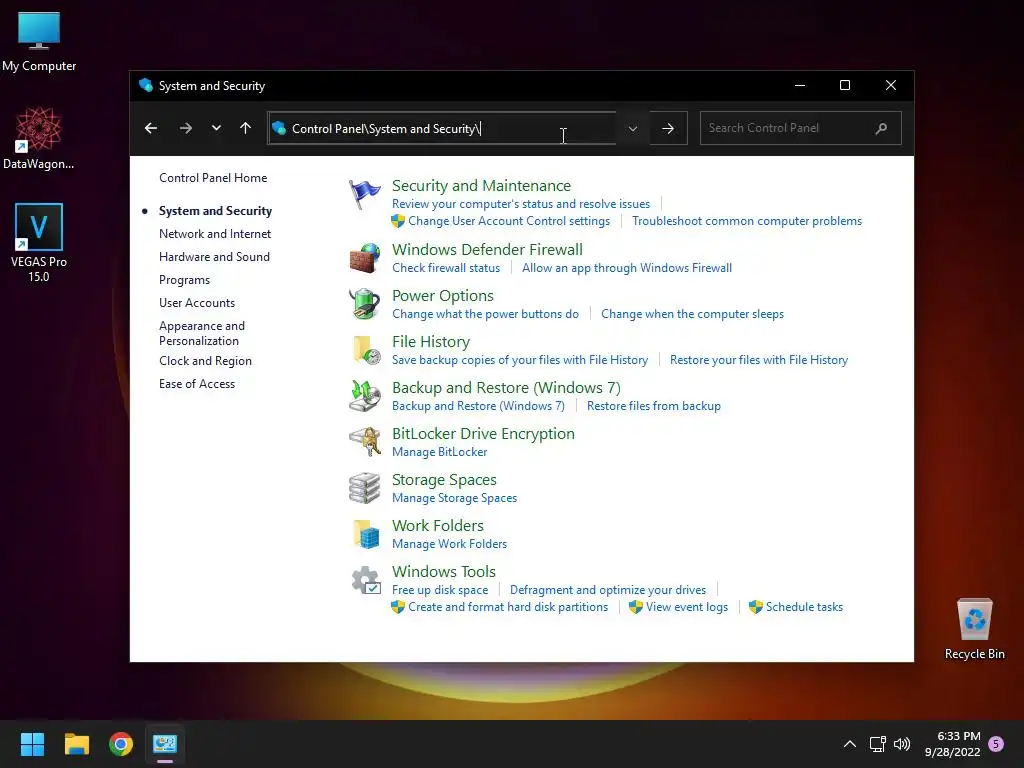Select Hardware and Sound category
Image resolution: width=1024 pixels, height=768 pixels.
pos(214,257)
